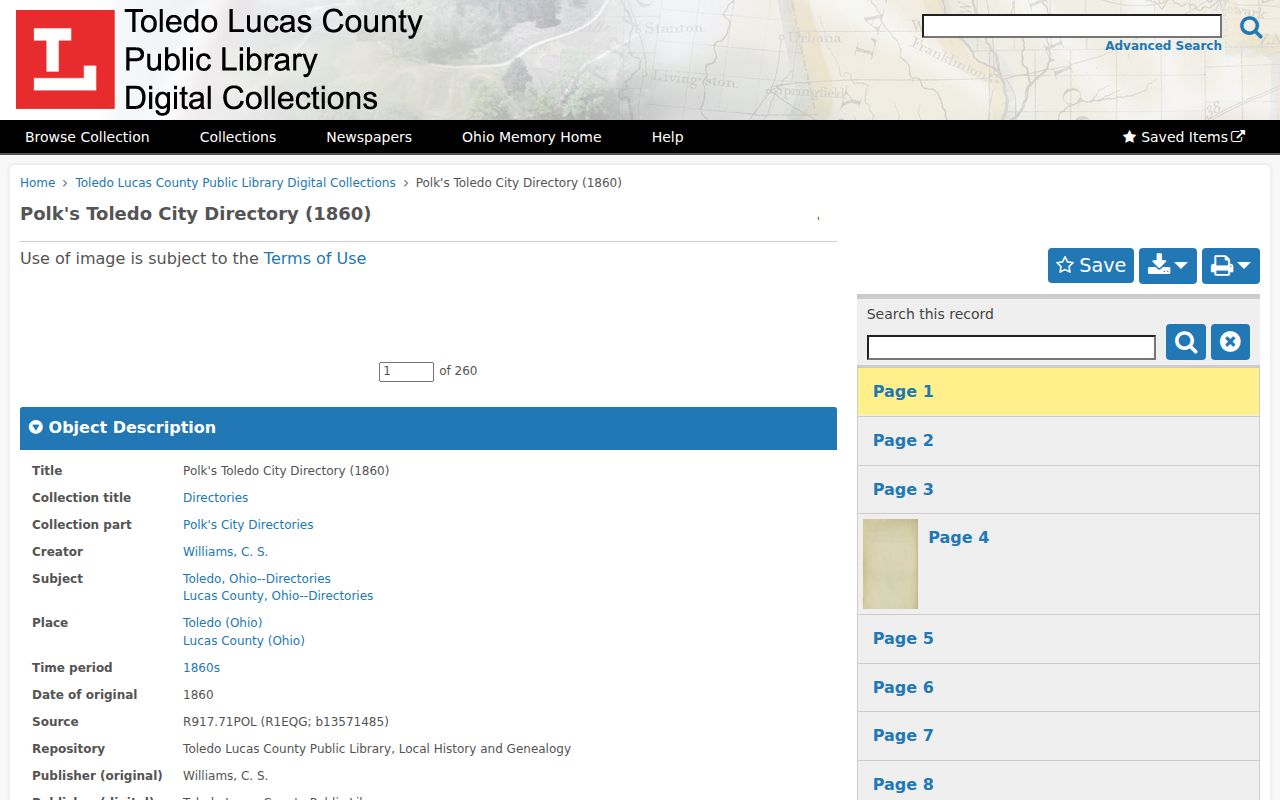Collapse the Object Description section
This screenshot has width=1280, height=800.
[x=428, y=428]
